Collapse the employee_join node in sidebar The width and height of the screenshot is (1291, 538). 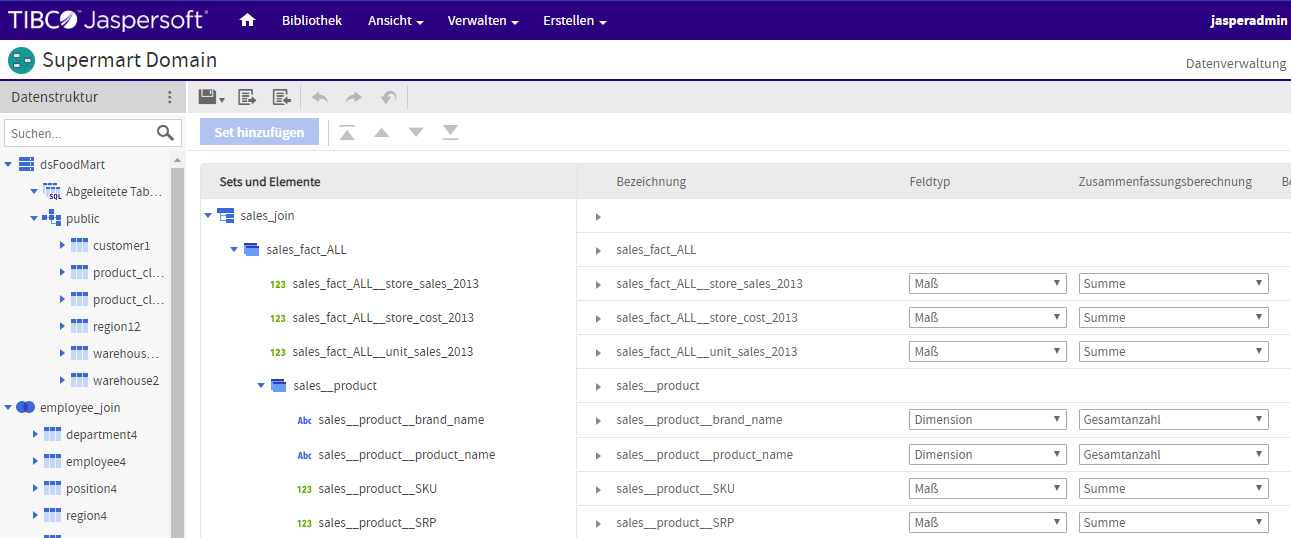click(8, 408)
